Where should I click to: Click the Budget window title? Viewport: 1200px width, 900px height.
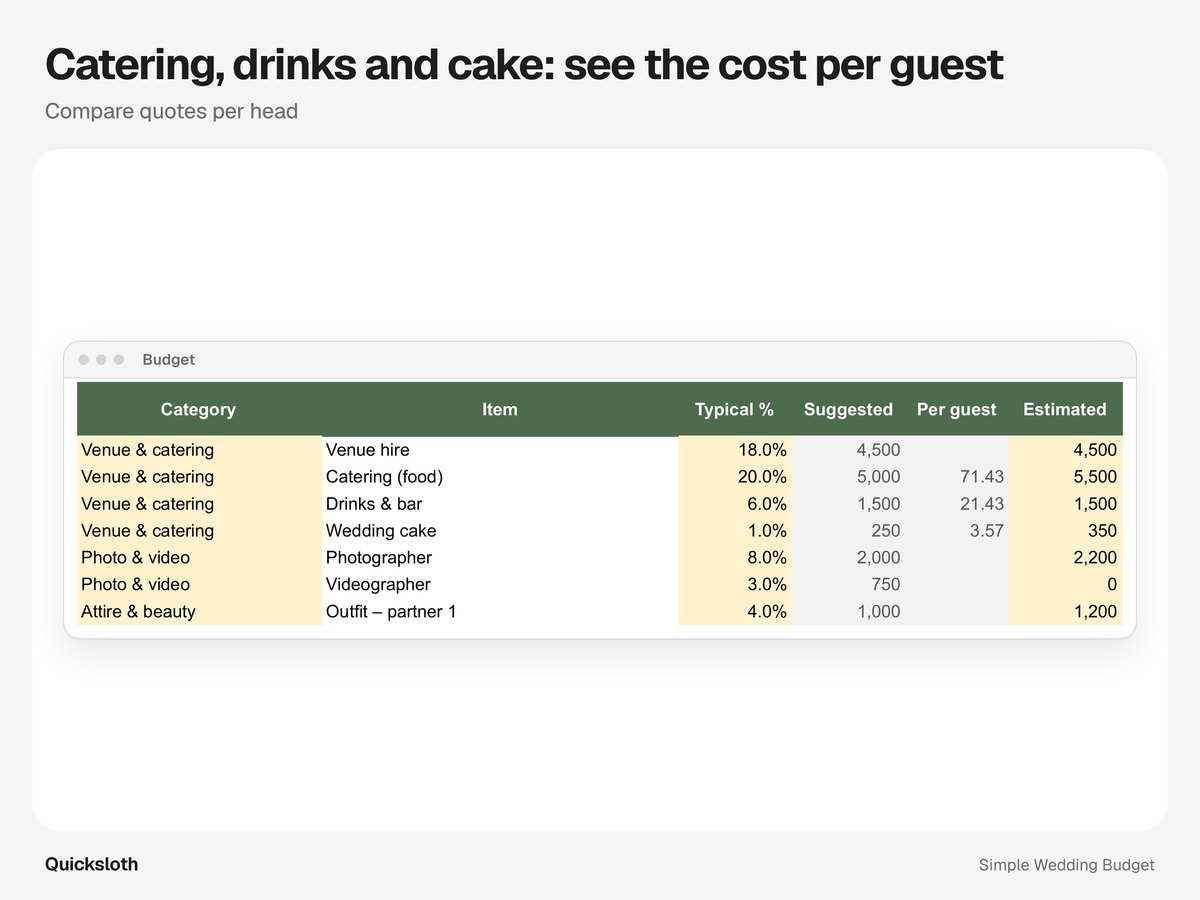point(168,360)
